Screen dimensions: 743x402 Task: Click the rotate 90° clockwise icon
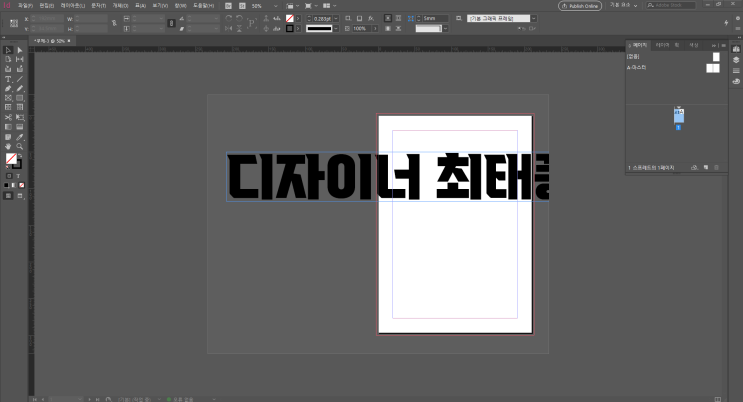(x=228, y=18)
